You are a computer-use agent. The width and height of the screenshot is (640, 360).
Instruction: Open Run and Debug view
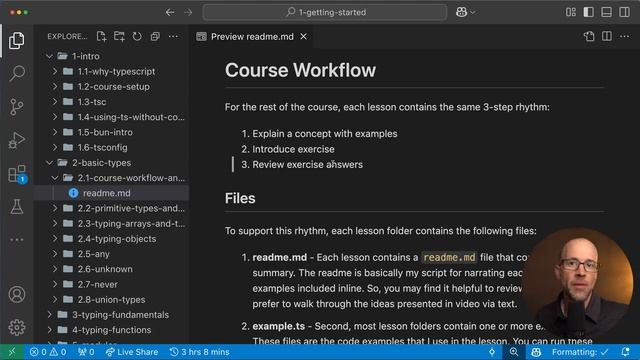click(17, 140)
